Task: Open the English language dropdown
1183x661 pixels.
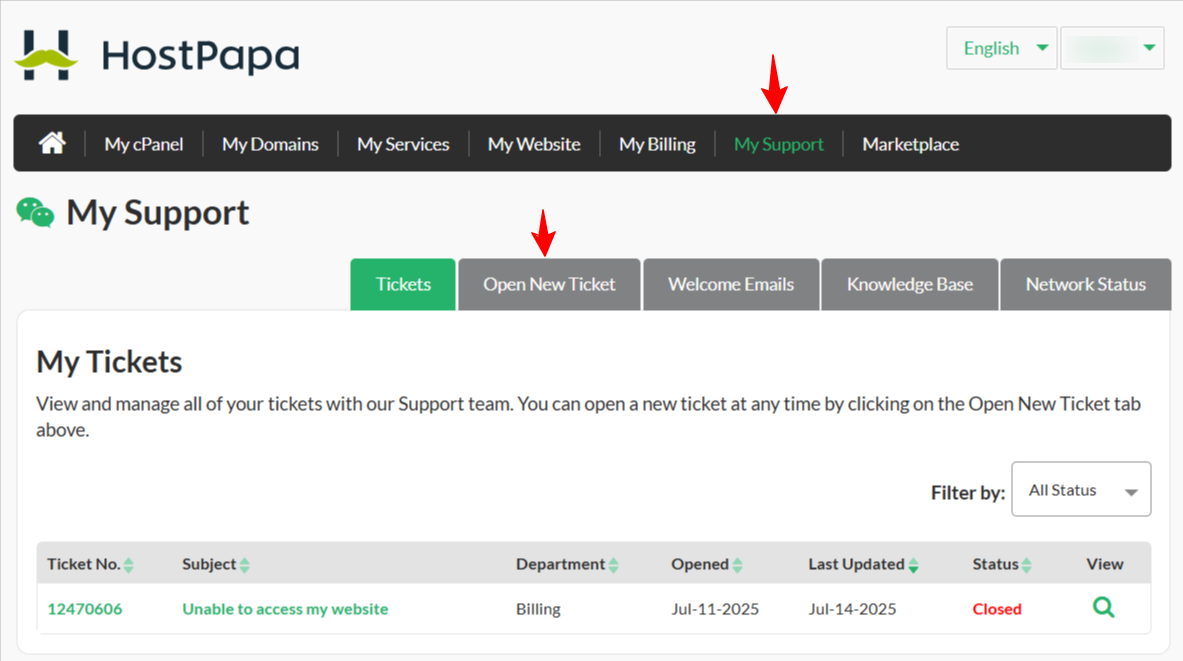Action: 1001,48
